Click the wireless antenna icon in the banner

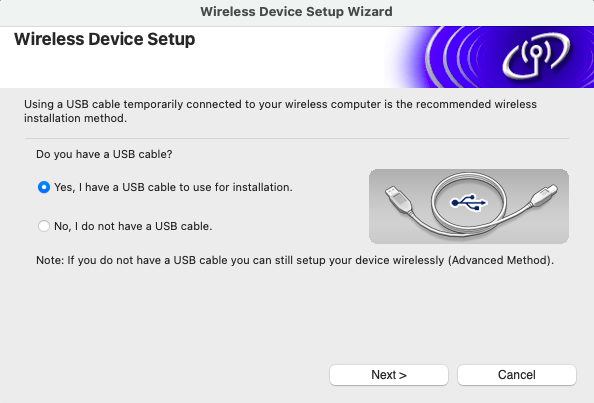[x=536, y=54]
